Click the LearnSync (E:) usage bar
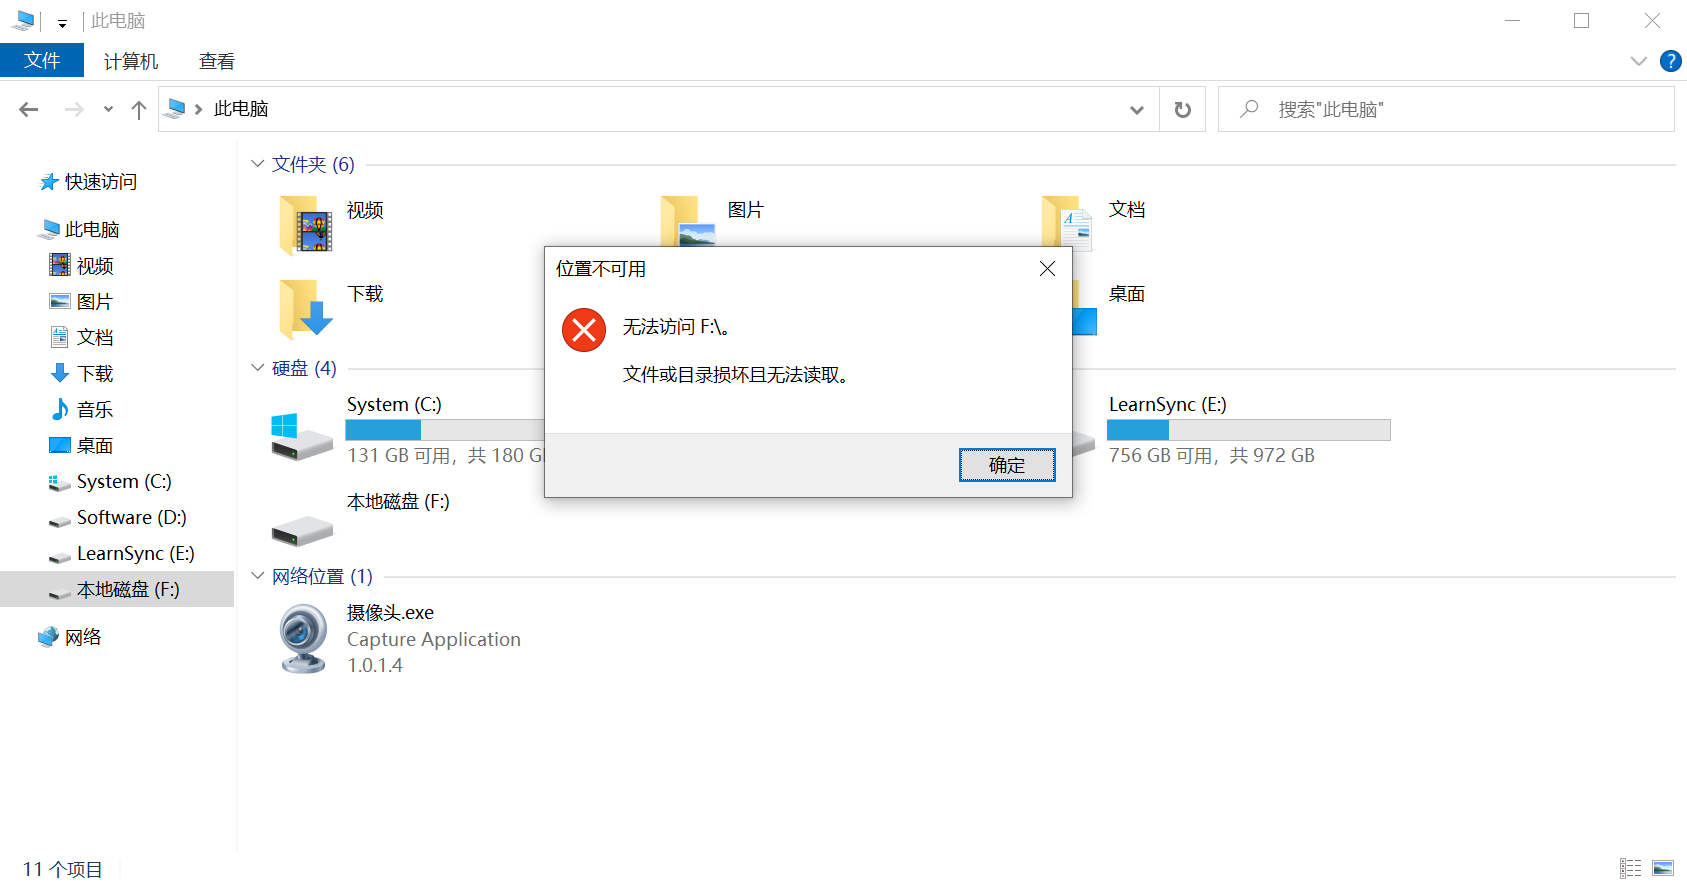This screenshot has width=1687, height=887. coord(1248,430)
